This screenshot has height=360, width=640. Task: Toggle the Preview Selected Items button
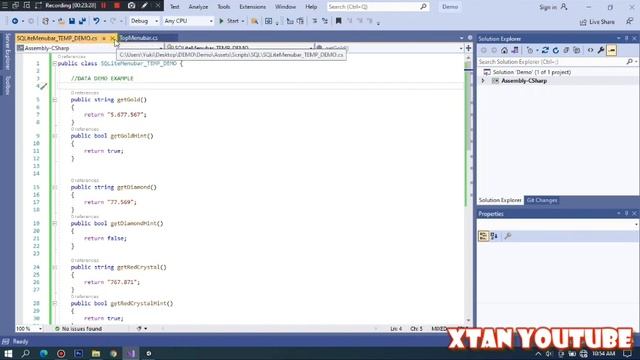(x=611, y=51)
